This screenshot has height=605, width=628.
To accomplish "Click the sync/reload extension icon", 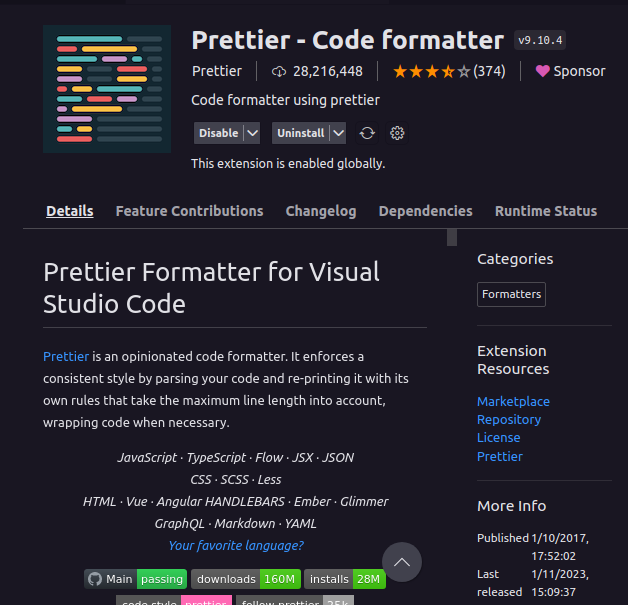I will (x=367, y=133).
